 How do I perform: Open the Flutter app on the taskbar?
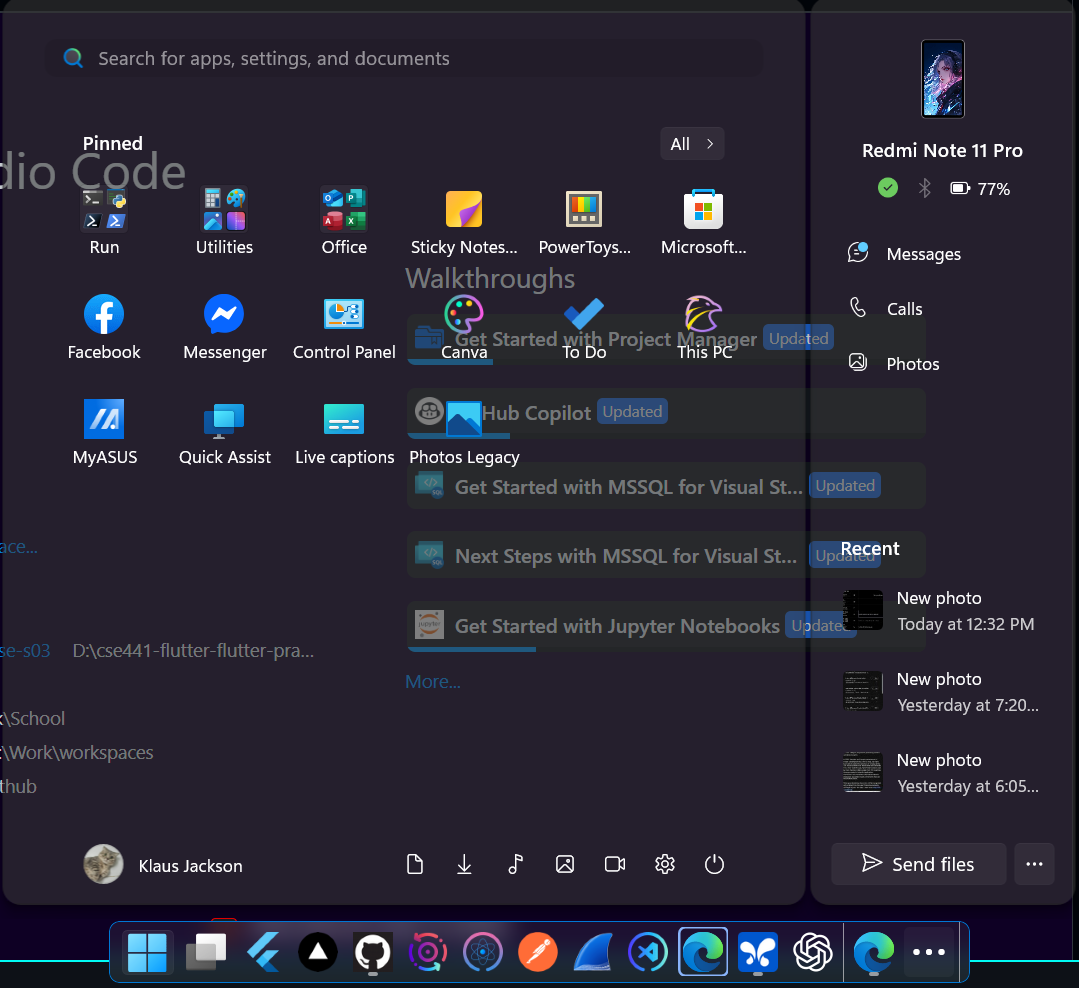263,952
